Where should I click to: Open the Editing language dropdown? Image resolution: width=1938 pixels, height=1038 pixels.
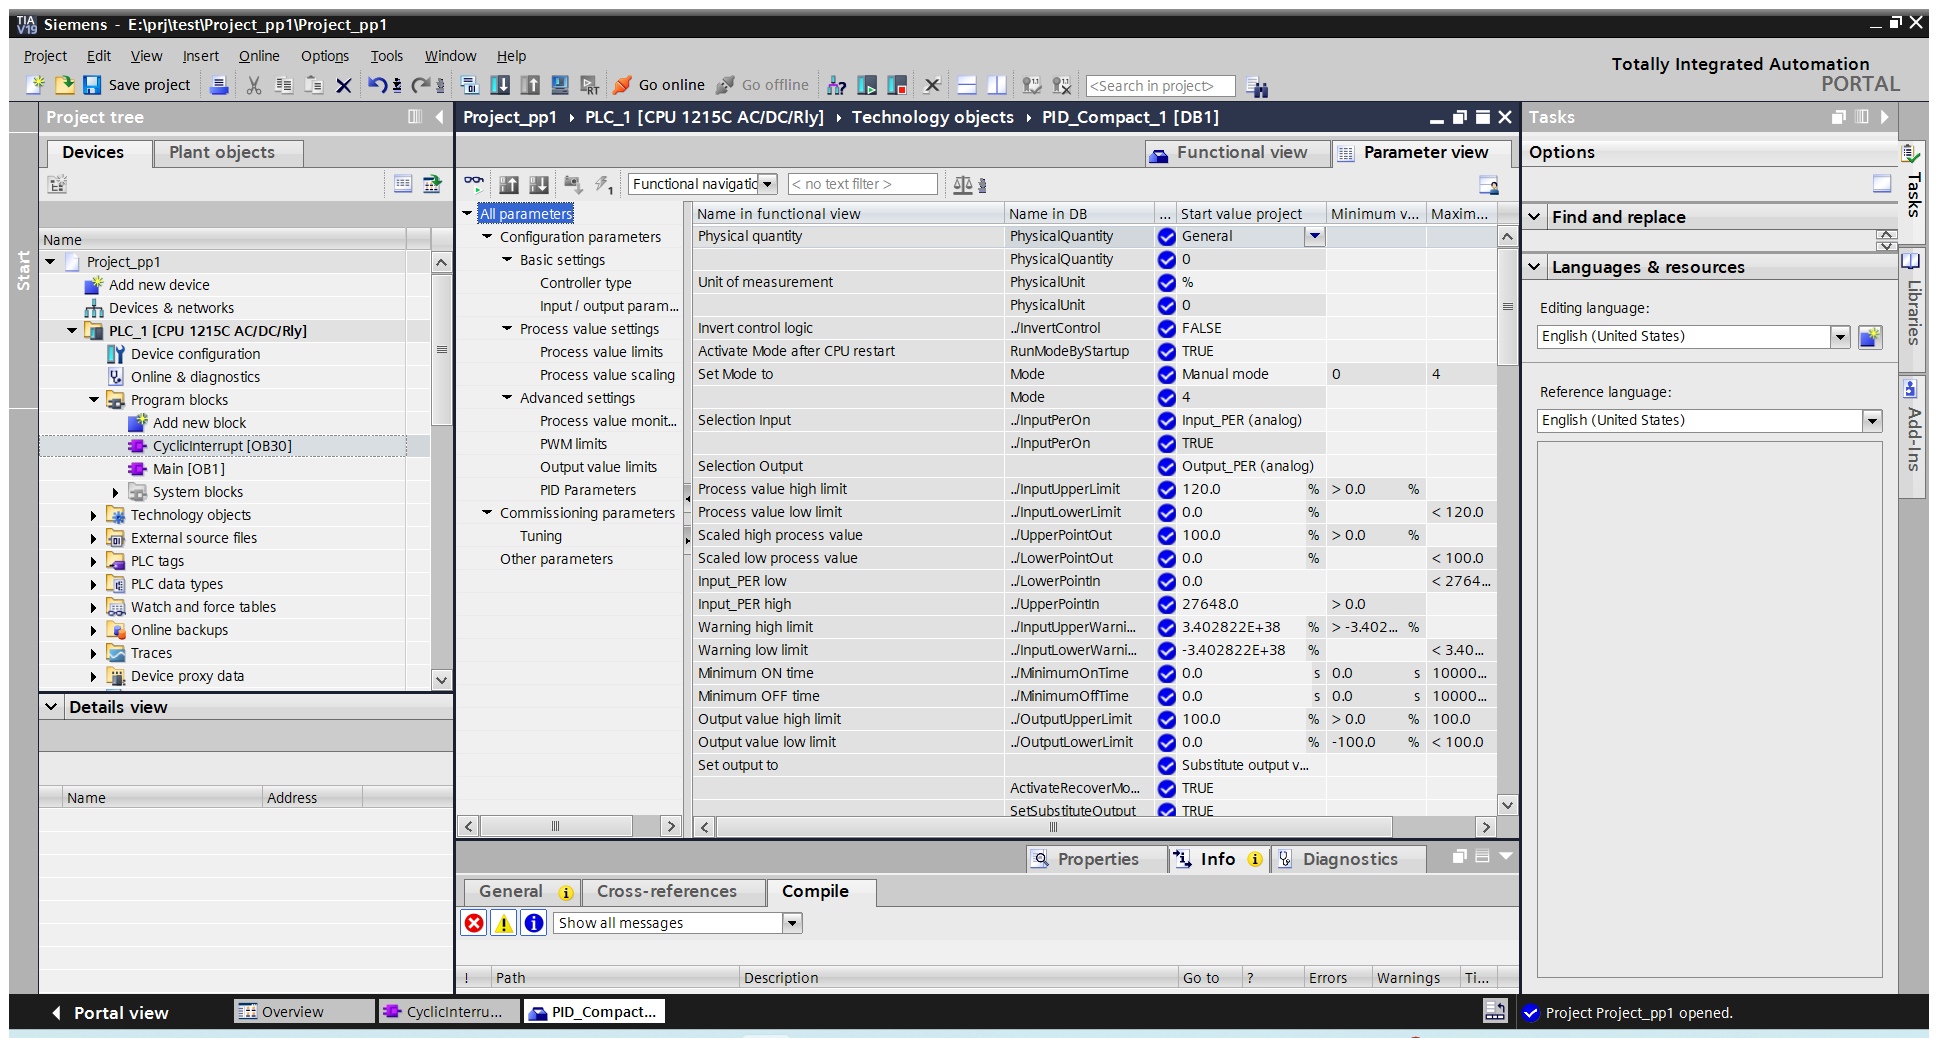(x=1840, y=337)
